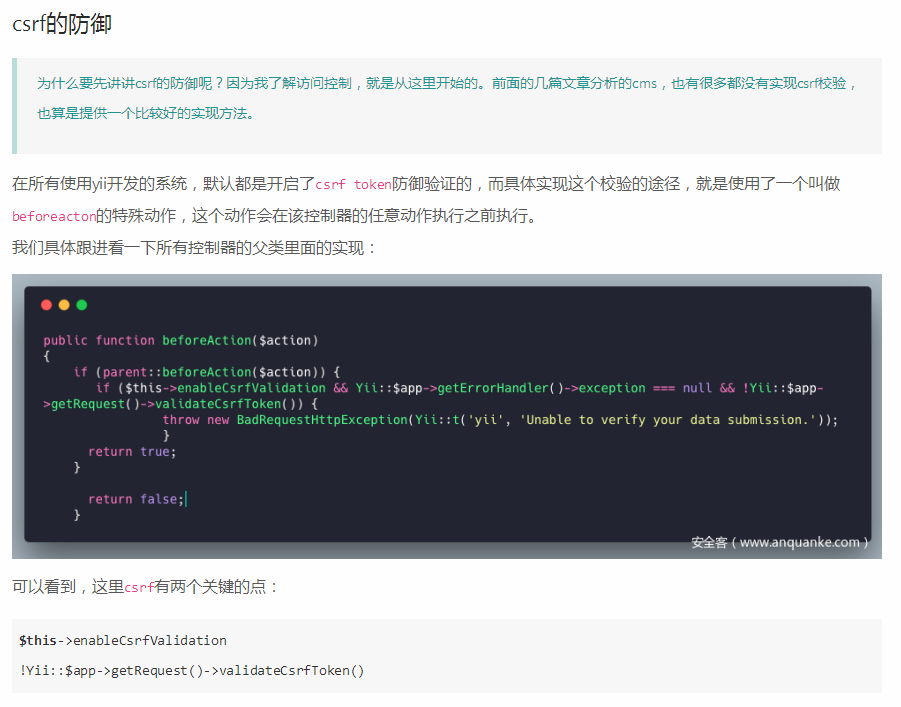
Task: Click the "return true;" statement in code
Action: 132,452
